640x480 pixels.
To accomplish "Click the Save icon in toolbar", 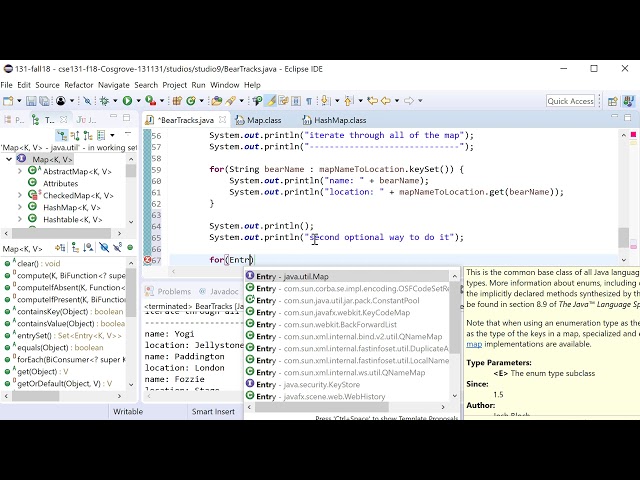I will coord(31,101).
